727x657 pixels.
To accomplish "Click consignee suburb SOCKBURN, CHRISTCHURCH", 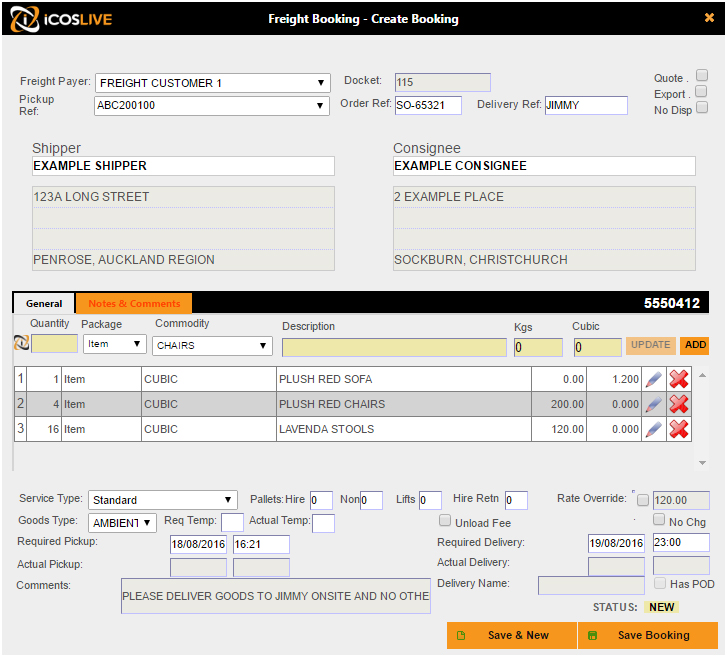I will pyautogui.click(x=544, y=260).
